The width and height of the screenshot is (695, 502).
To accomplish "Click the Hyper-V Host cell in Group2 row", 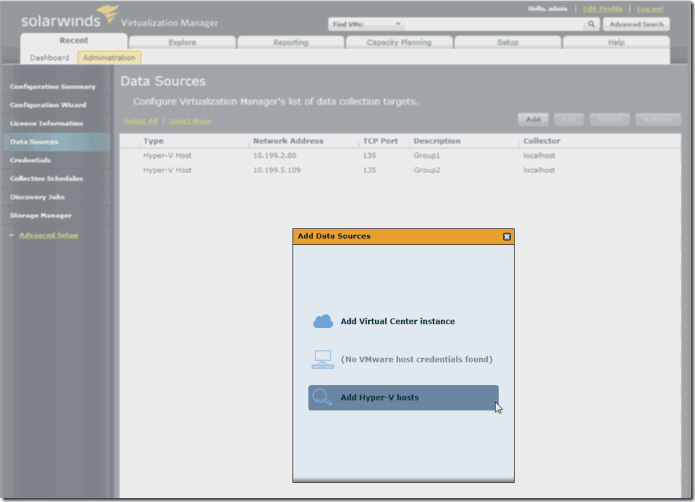I will pyautogui.click(x=167, y=170).
